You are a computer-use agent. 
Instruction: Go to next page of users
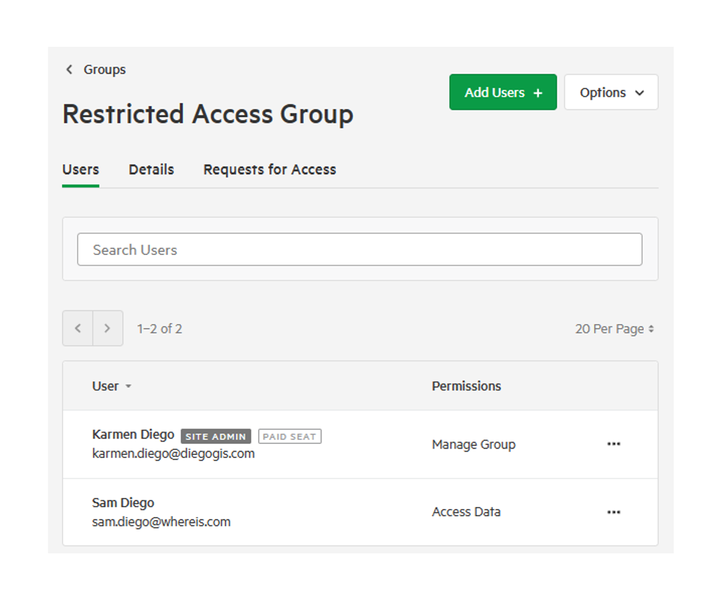pos(107,328)
